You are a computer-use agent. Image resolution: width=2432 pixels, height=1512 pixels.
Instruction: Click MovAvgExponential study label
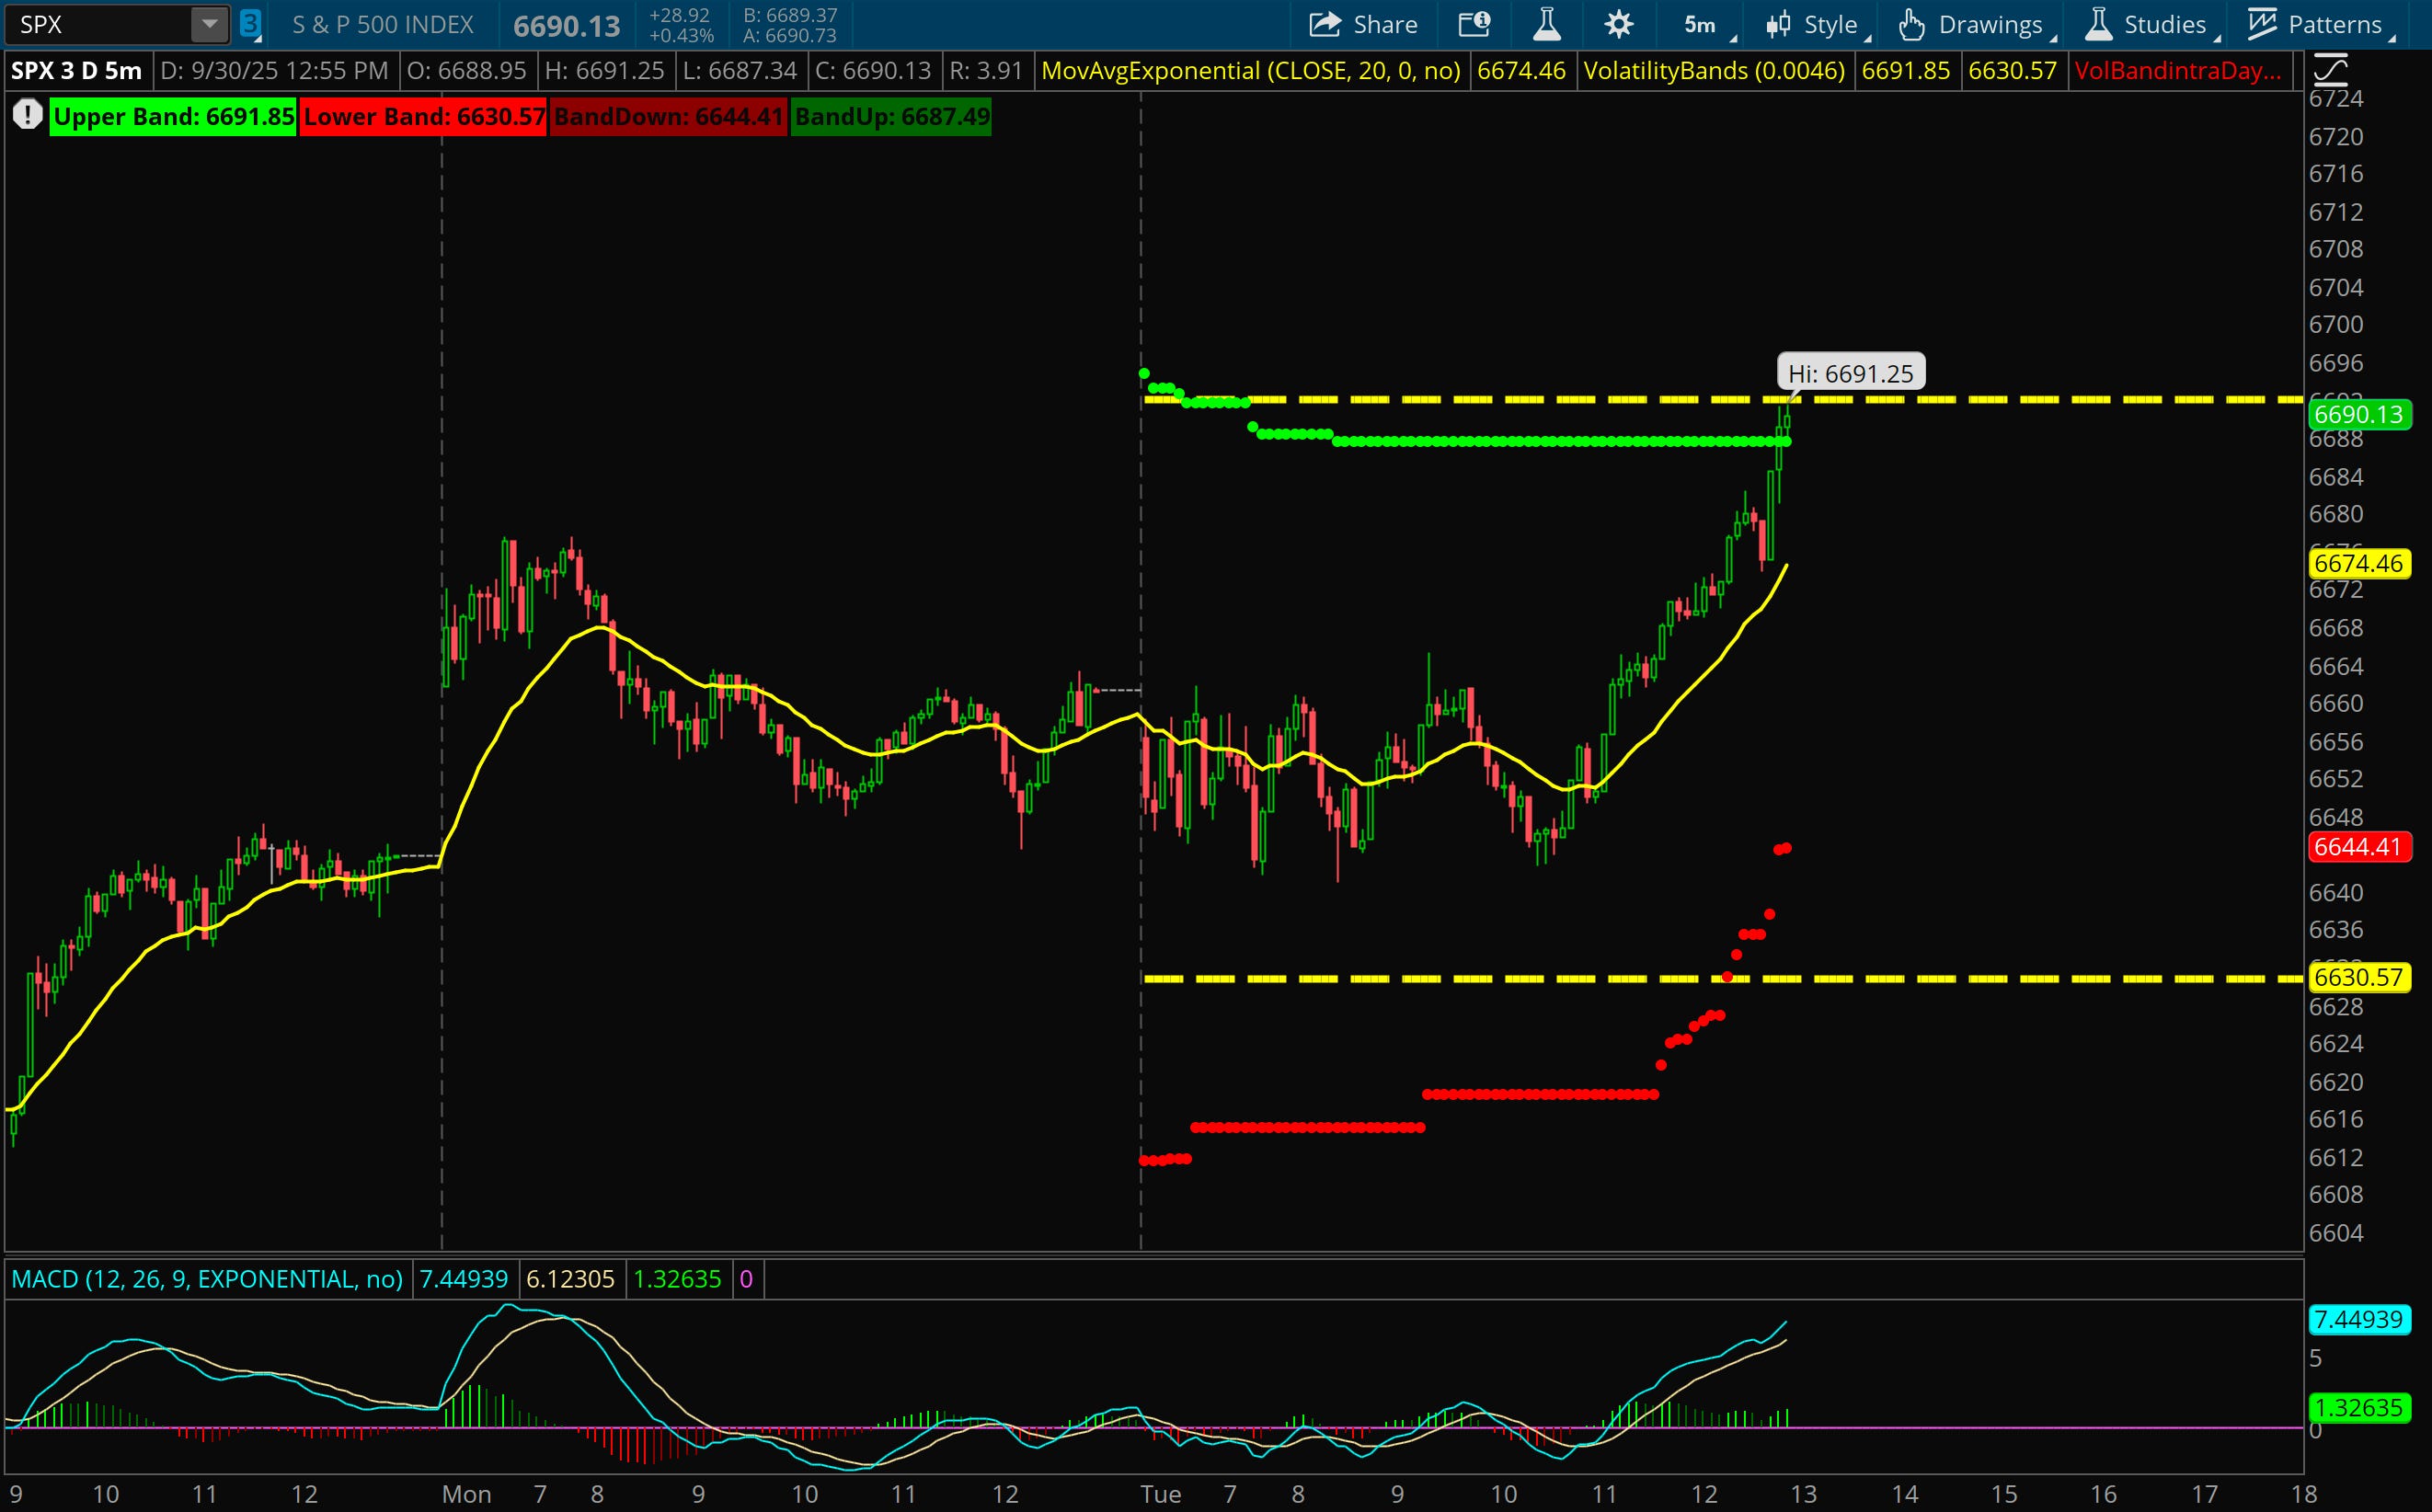click(1250, 71)
